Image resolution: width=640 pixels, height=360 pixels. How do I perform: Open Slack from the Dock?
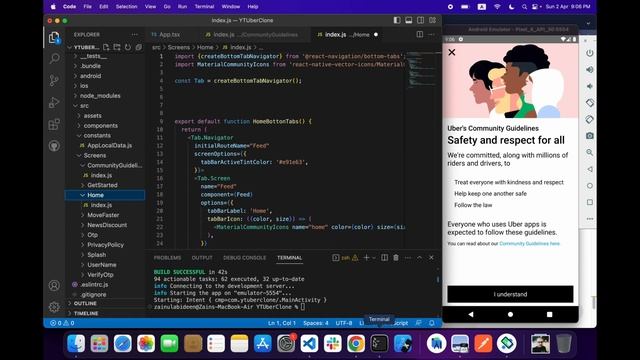(333, 344)
